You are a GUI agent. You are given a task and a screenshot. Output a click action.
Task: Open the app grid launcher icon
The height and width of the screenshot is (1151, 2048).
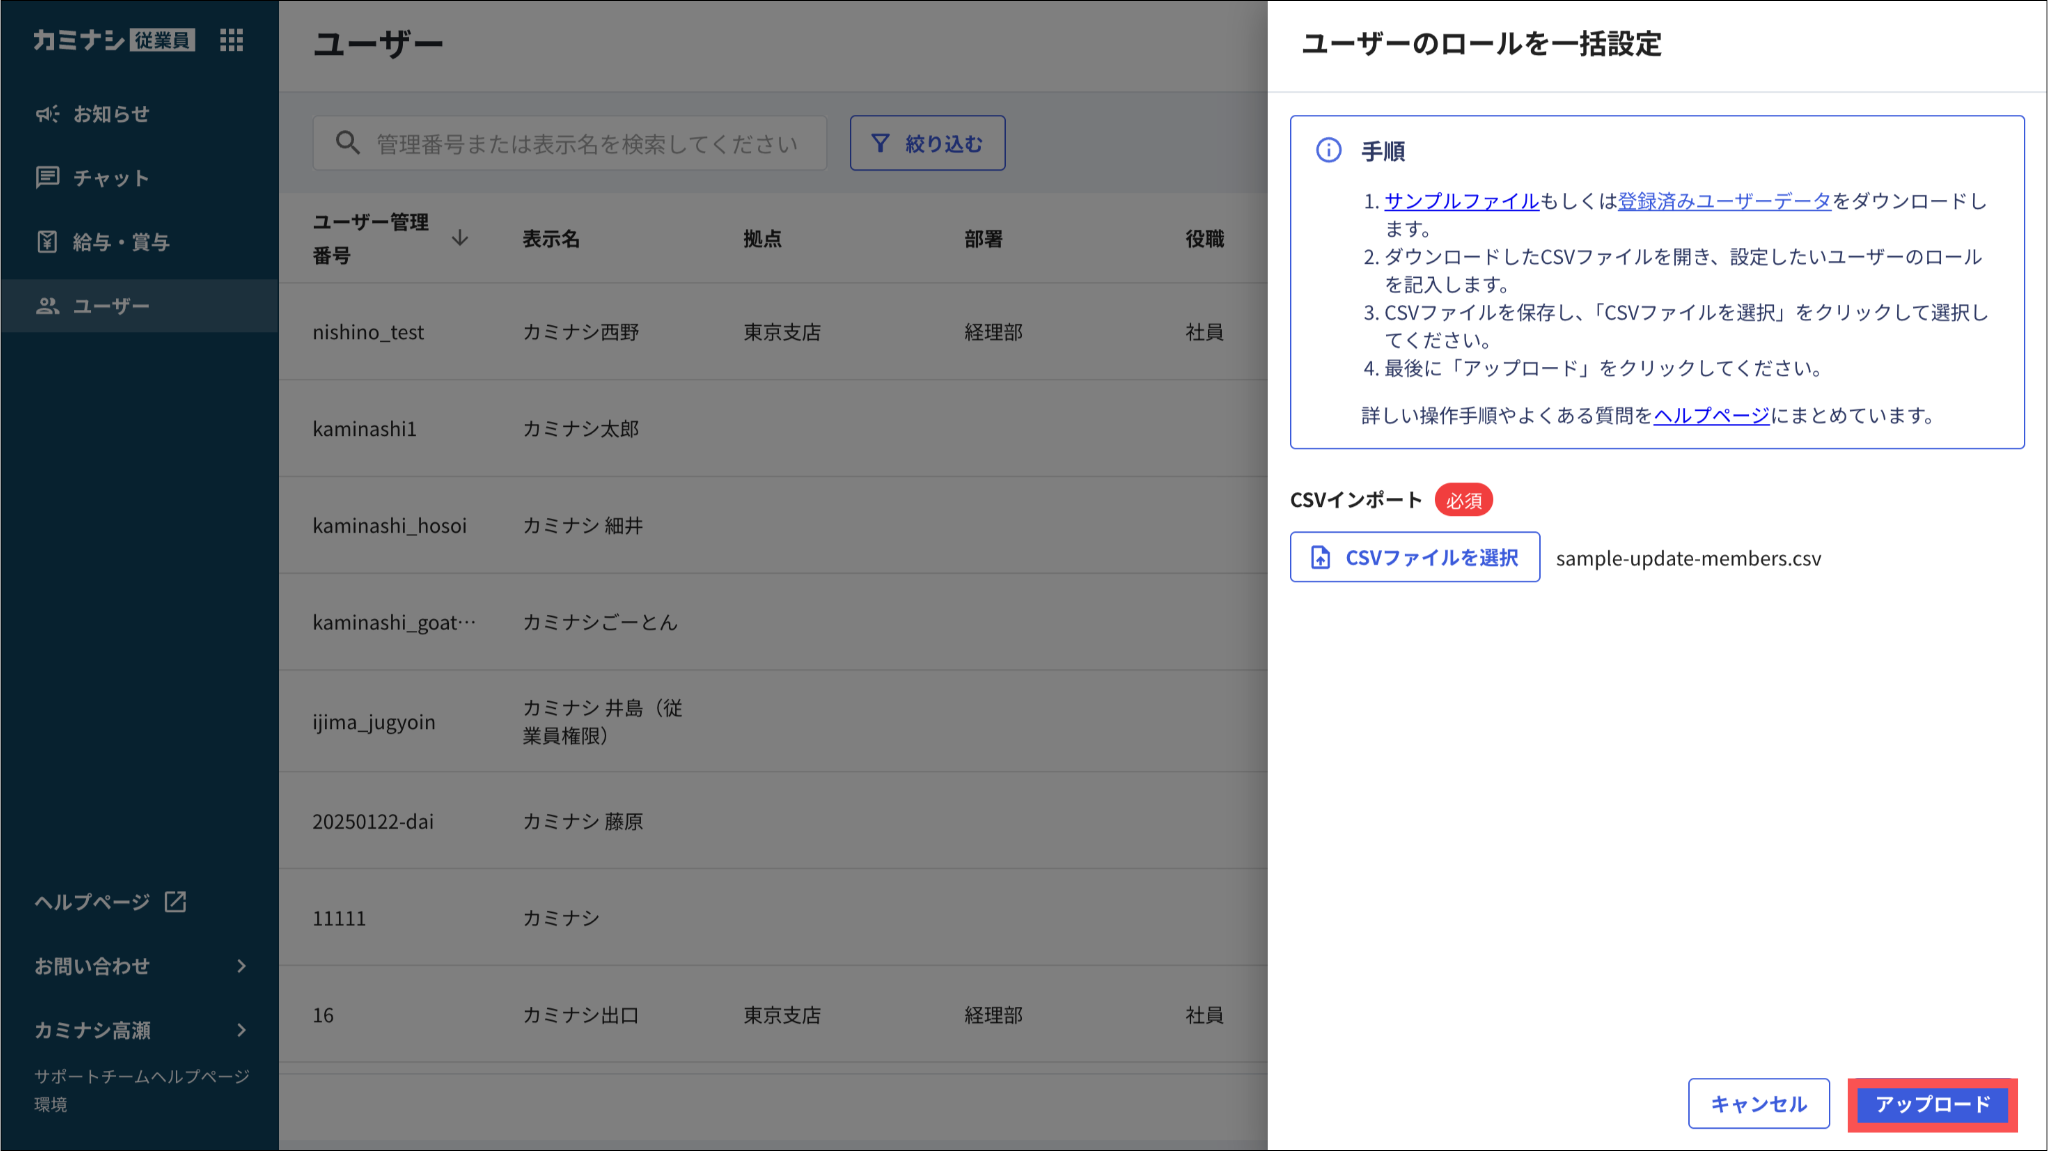231,40
